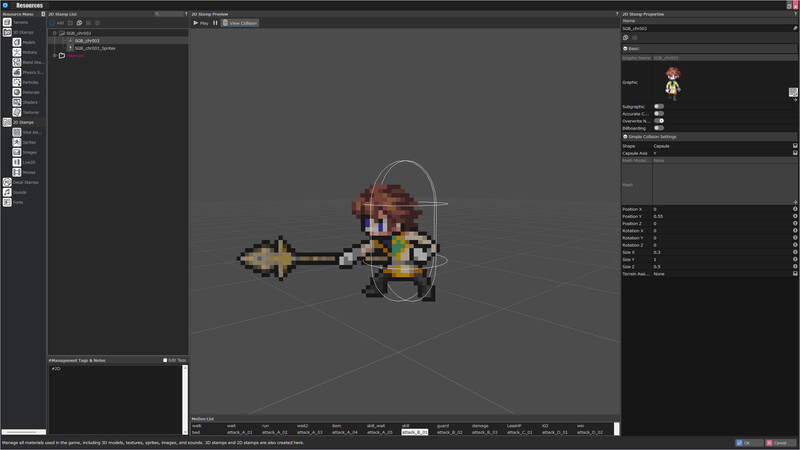This screenshot has width=800, height=450.
Task: Select the skill_wait motion
Action: coord(376,426)
